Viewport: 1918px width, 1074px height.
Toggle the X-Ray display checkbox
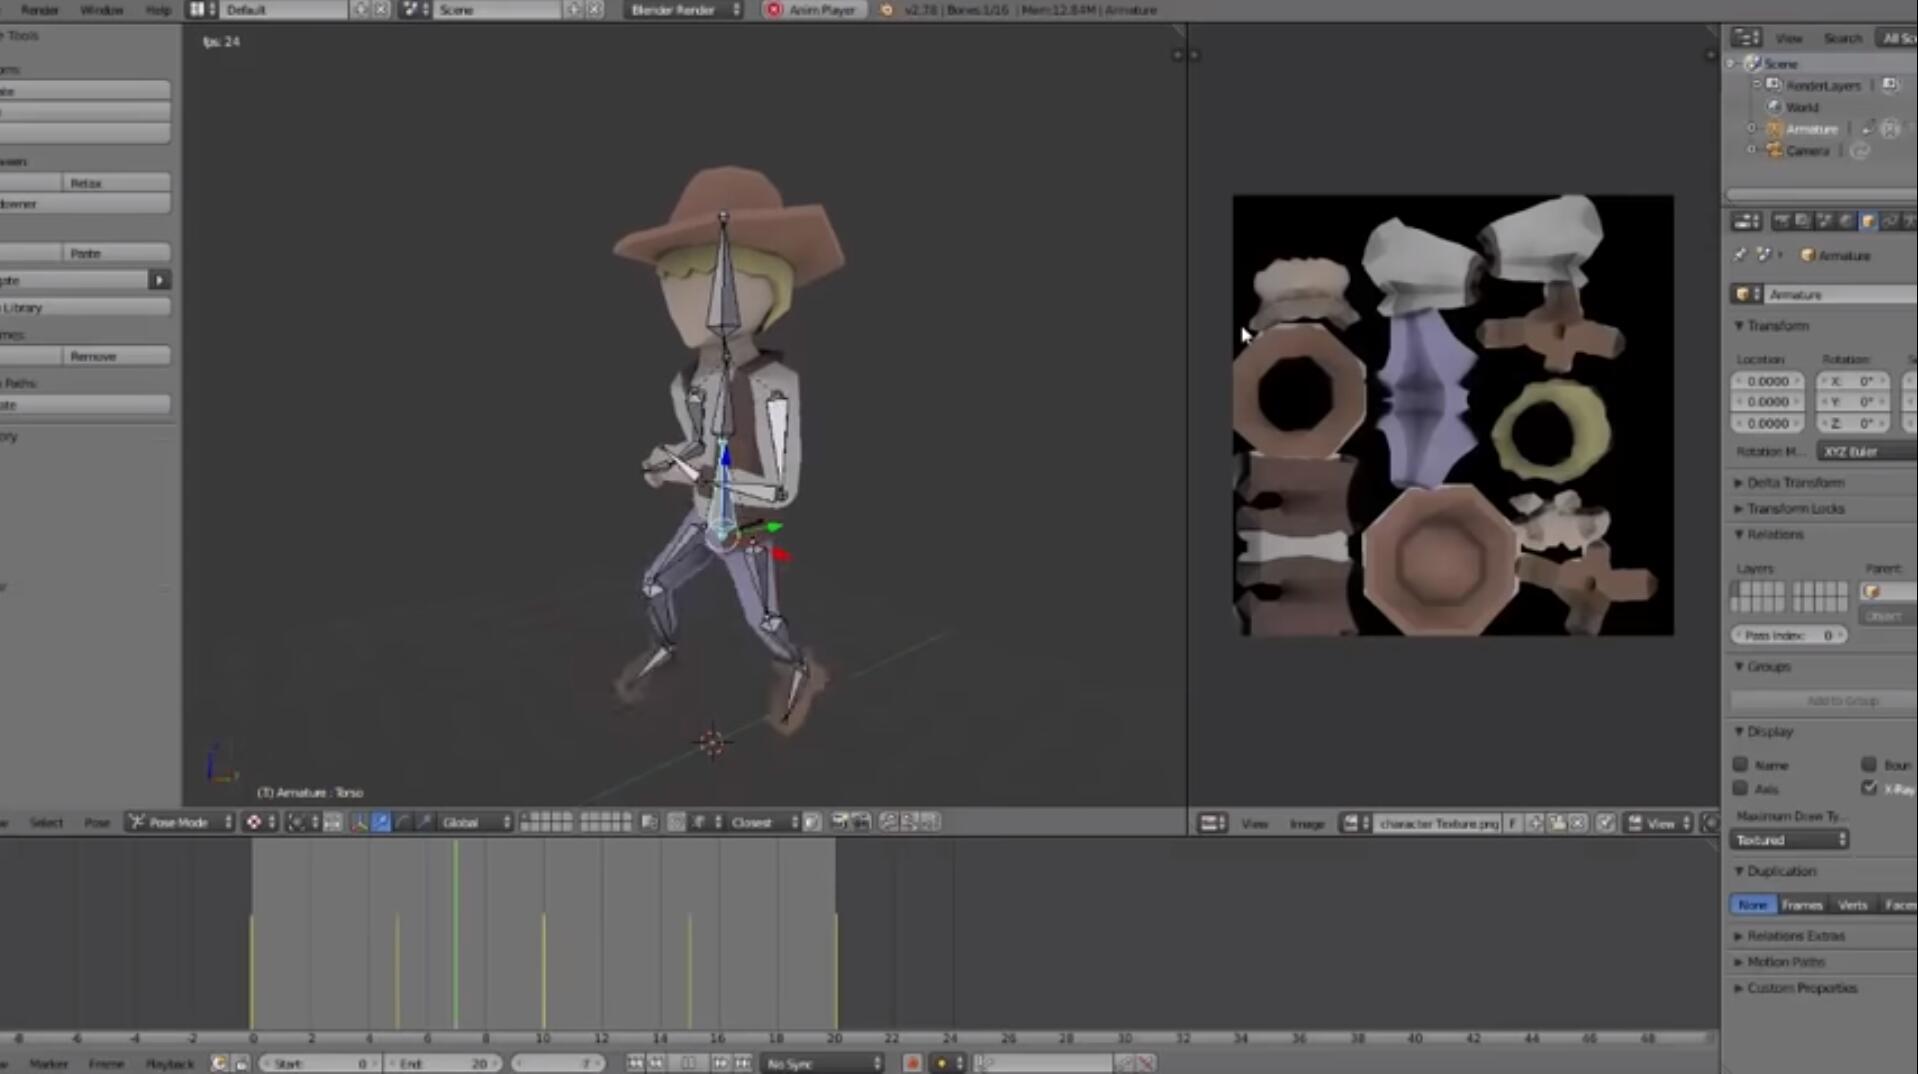pyautogui.click(x=1868, y=788)
